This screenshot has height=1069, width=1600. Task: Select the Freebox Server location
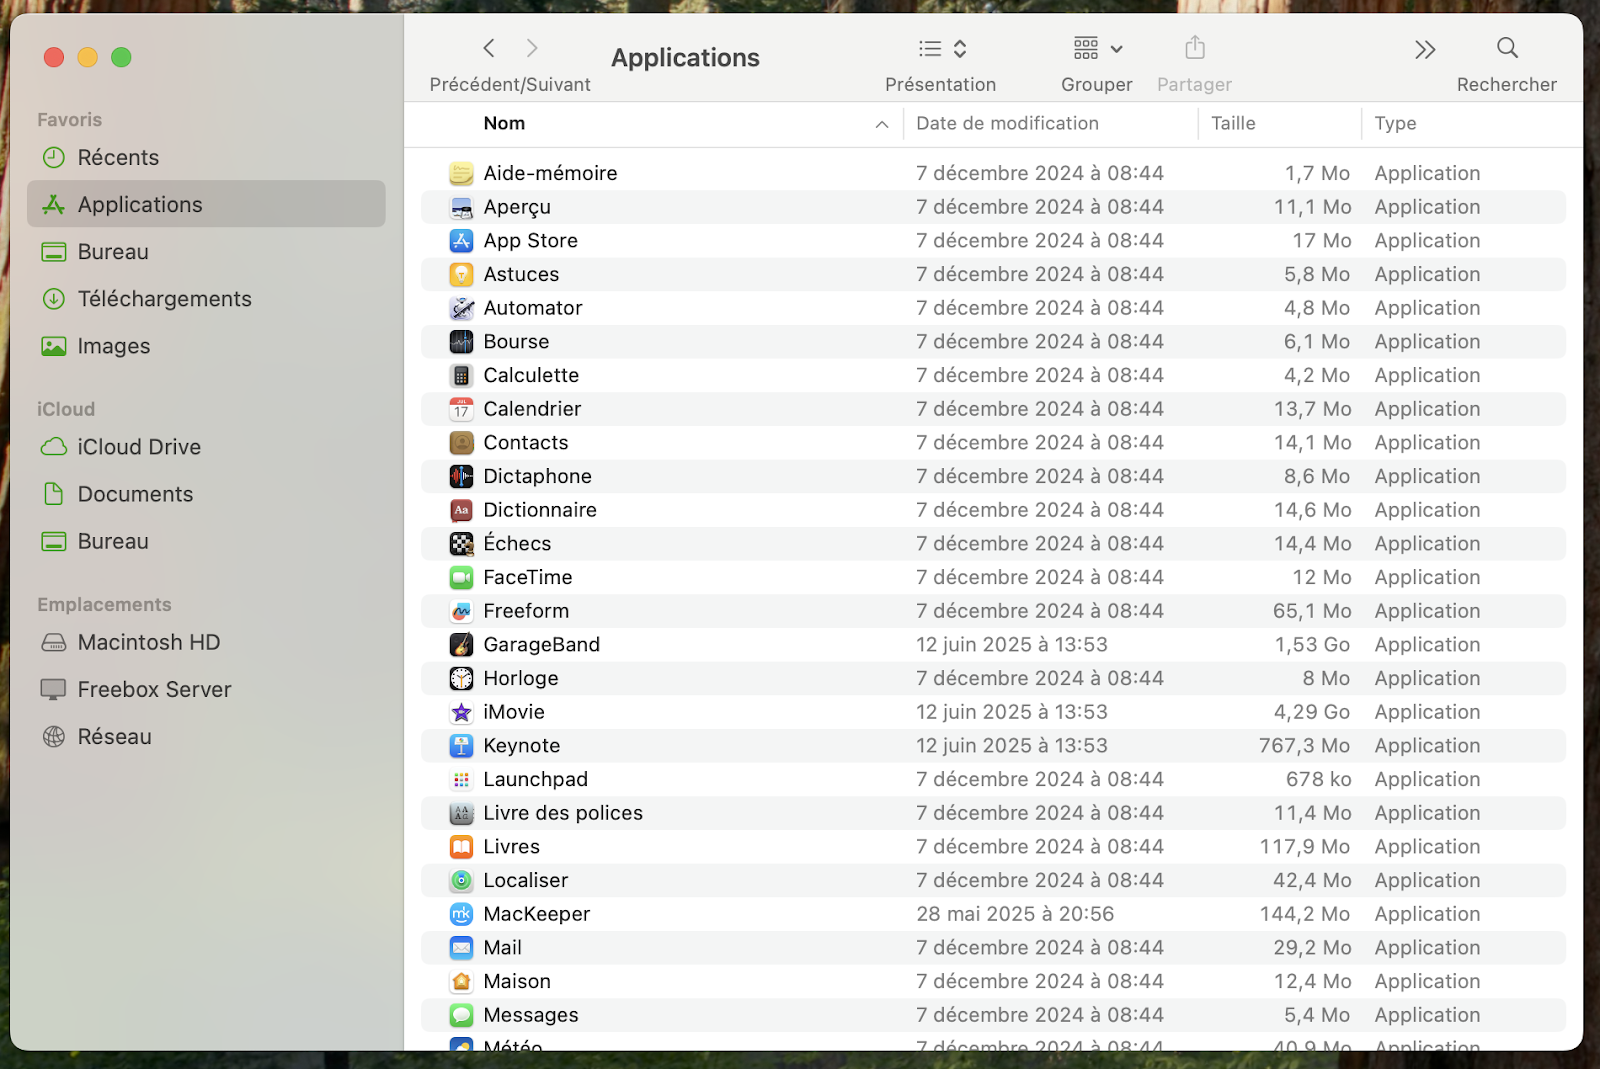pyautogui.click(x=154, y=689)
